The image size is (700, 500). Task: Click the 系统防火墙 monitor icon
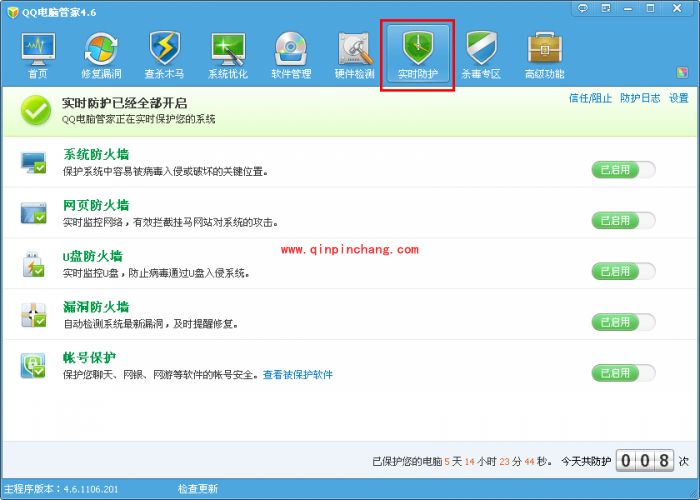pos(33,162)
